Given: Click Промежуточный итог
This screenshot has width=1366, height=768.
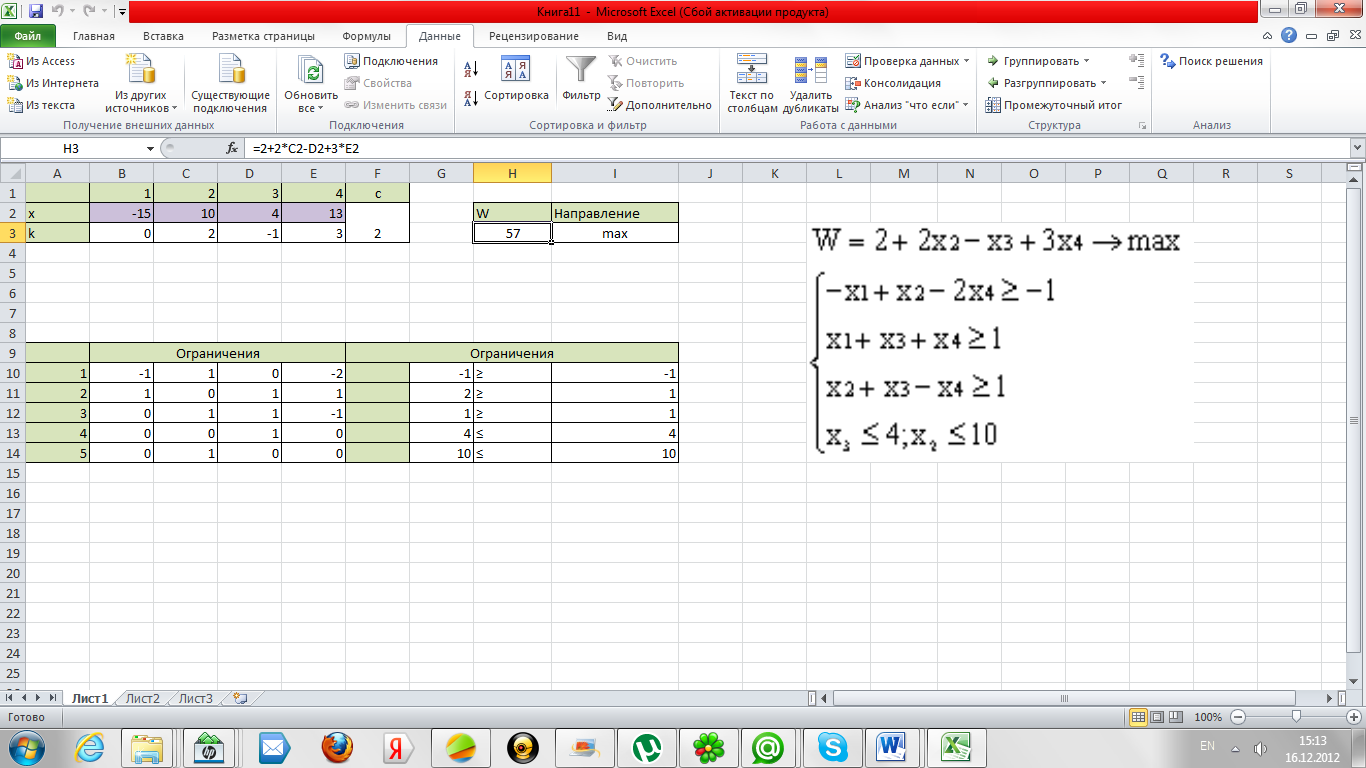Looking at the screenshot, I should [1054, 105].
